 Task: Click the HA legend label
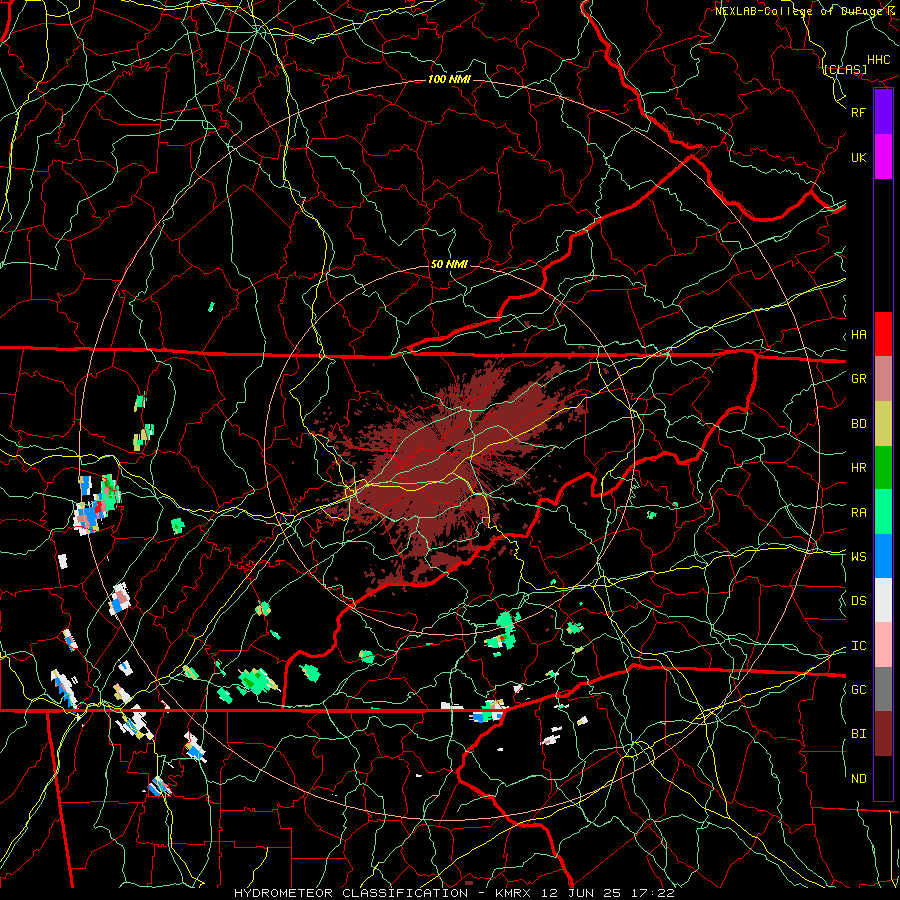859,335
